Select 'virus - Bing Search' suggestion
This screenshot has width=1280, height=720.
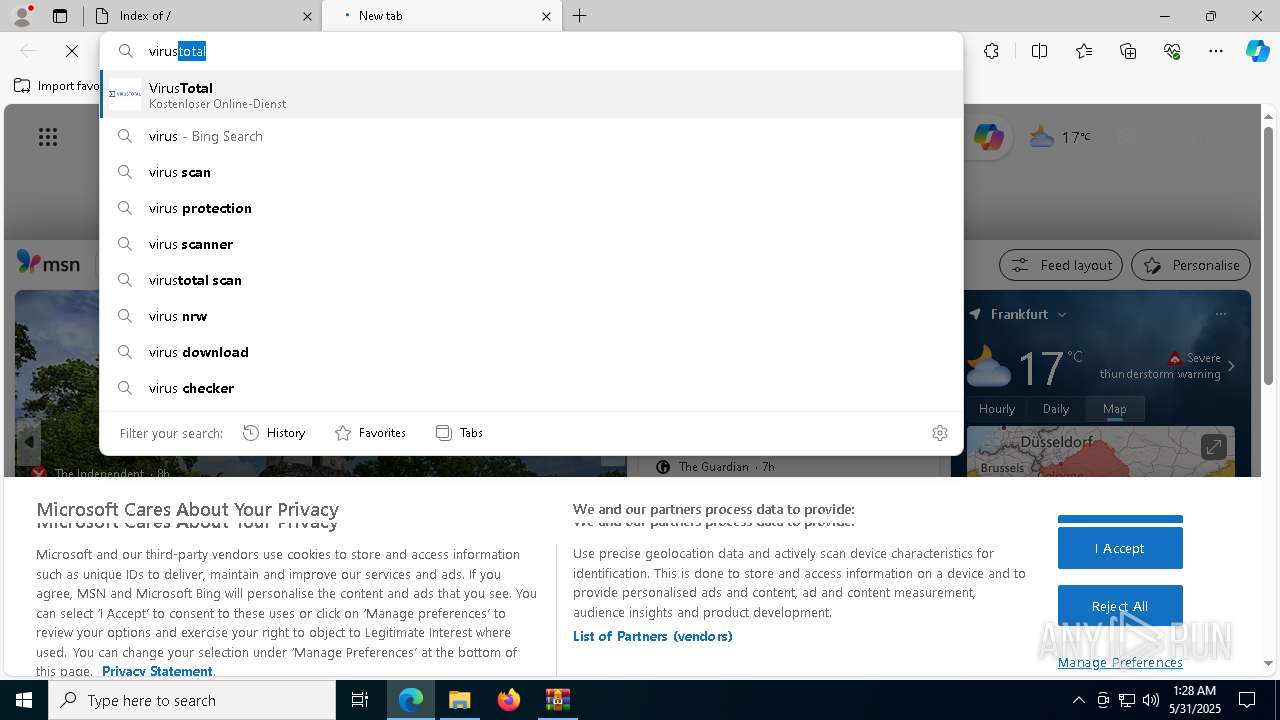tap(531, 136)
